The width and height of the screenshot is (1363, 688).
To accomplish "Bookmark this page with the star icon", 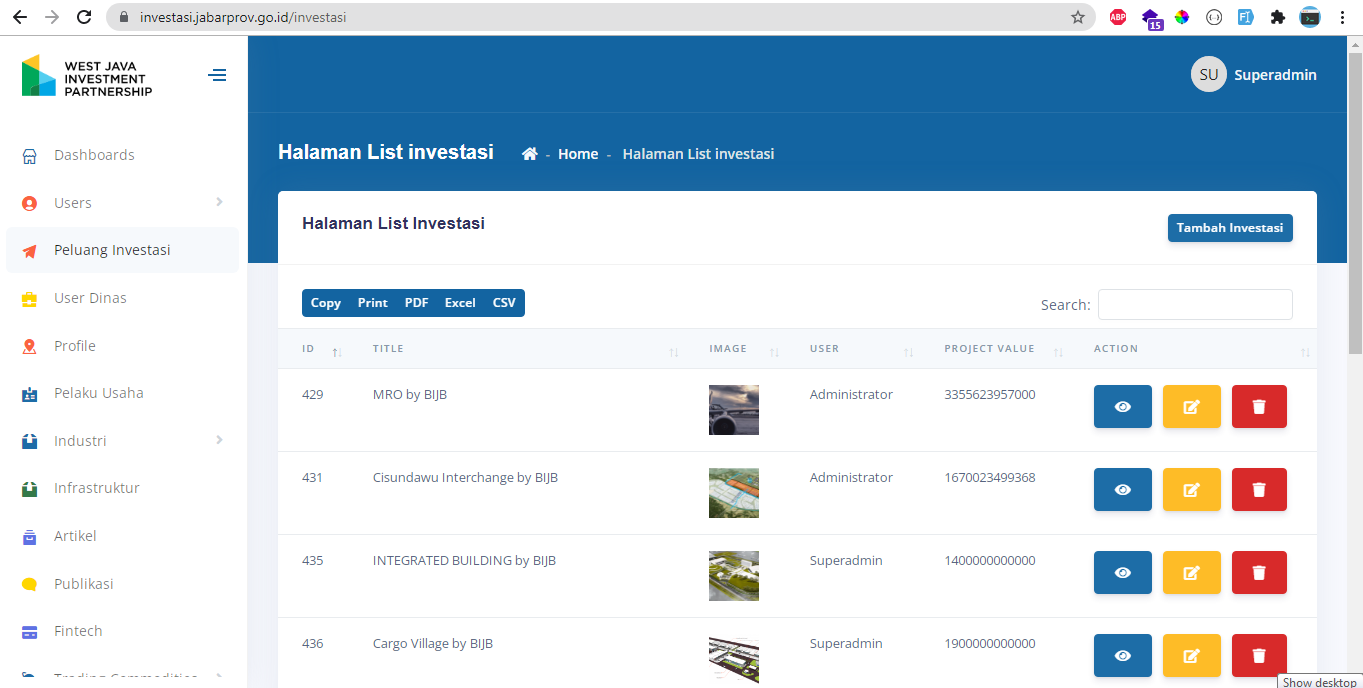I will 1077,17.
